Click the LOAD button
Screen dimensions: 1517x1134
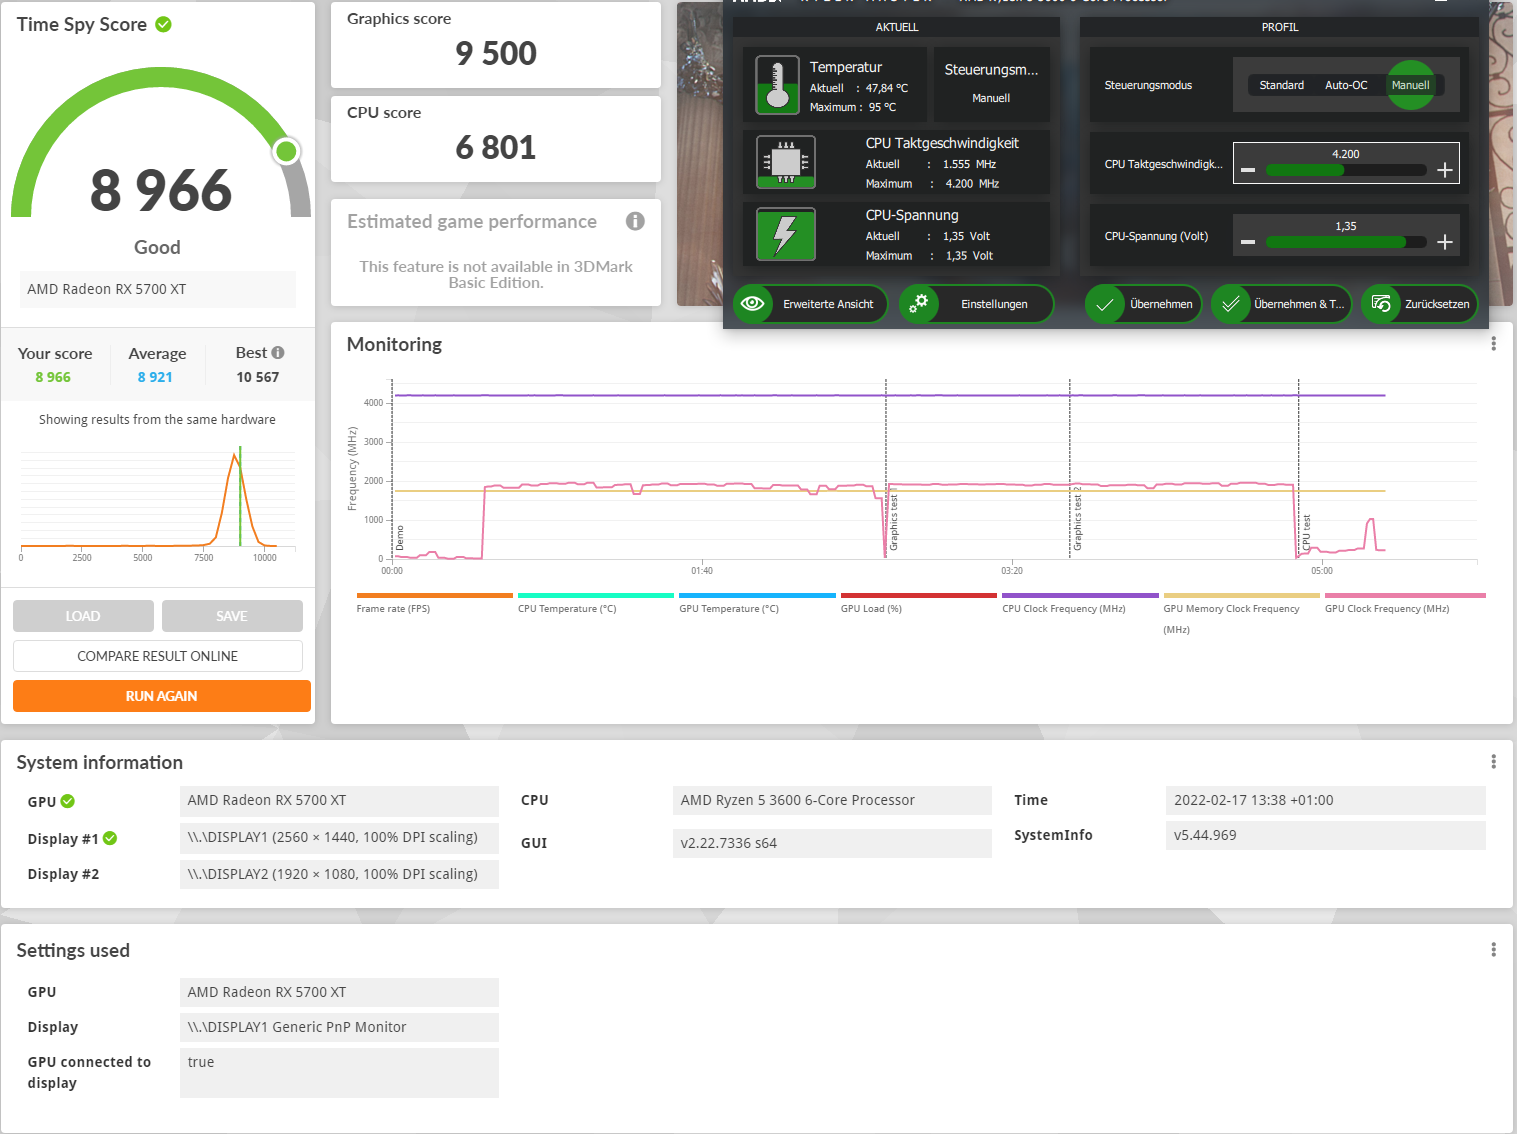83,616
